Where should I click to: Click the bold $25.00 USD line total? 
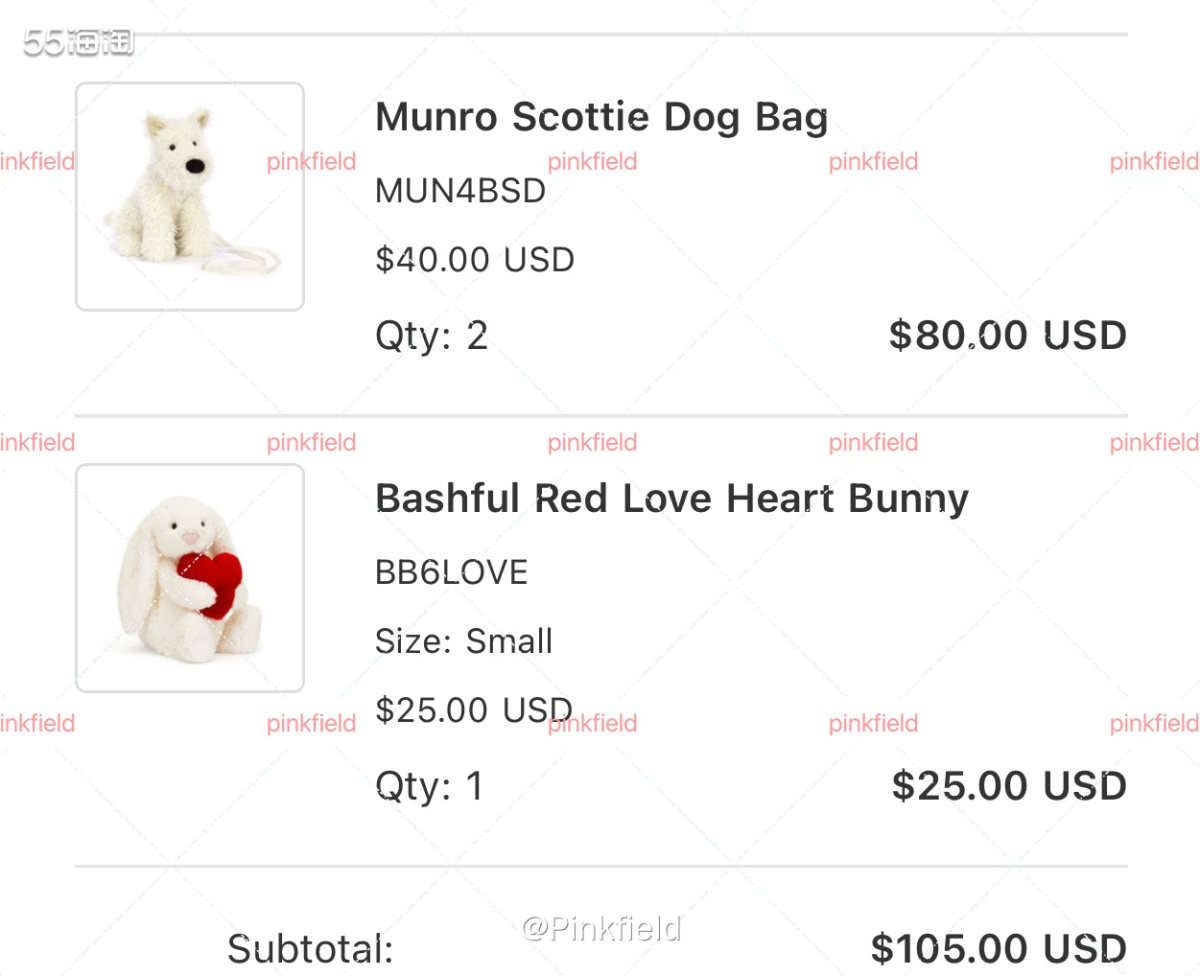[x=1008, y=786]
